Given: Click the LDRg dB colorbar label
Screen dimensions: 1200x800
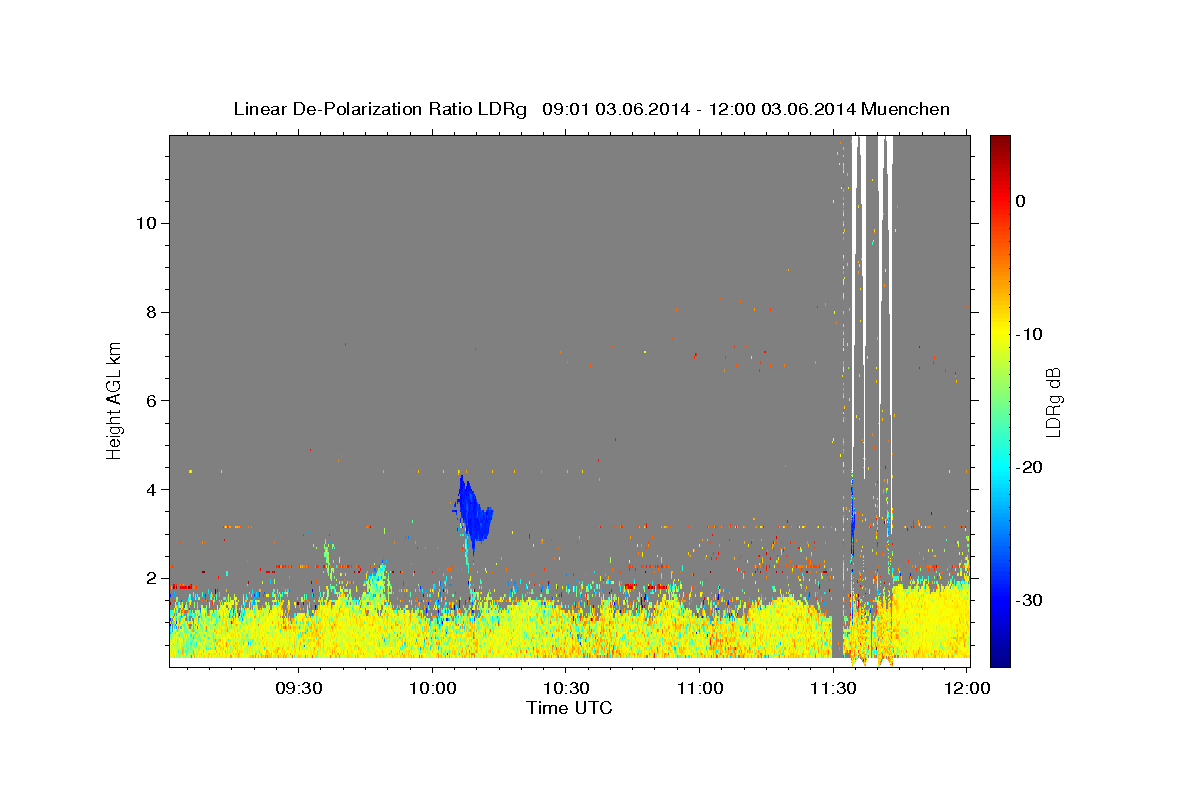Looking at the screenshot, I should pyautogui.click(x=1053, y=401).
